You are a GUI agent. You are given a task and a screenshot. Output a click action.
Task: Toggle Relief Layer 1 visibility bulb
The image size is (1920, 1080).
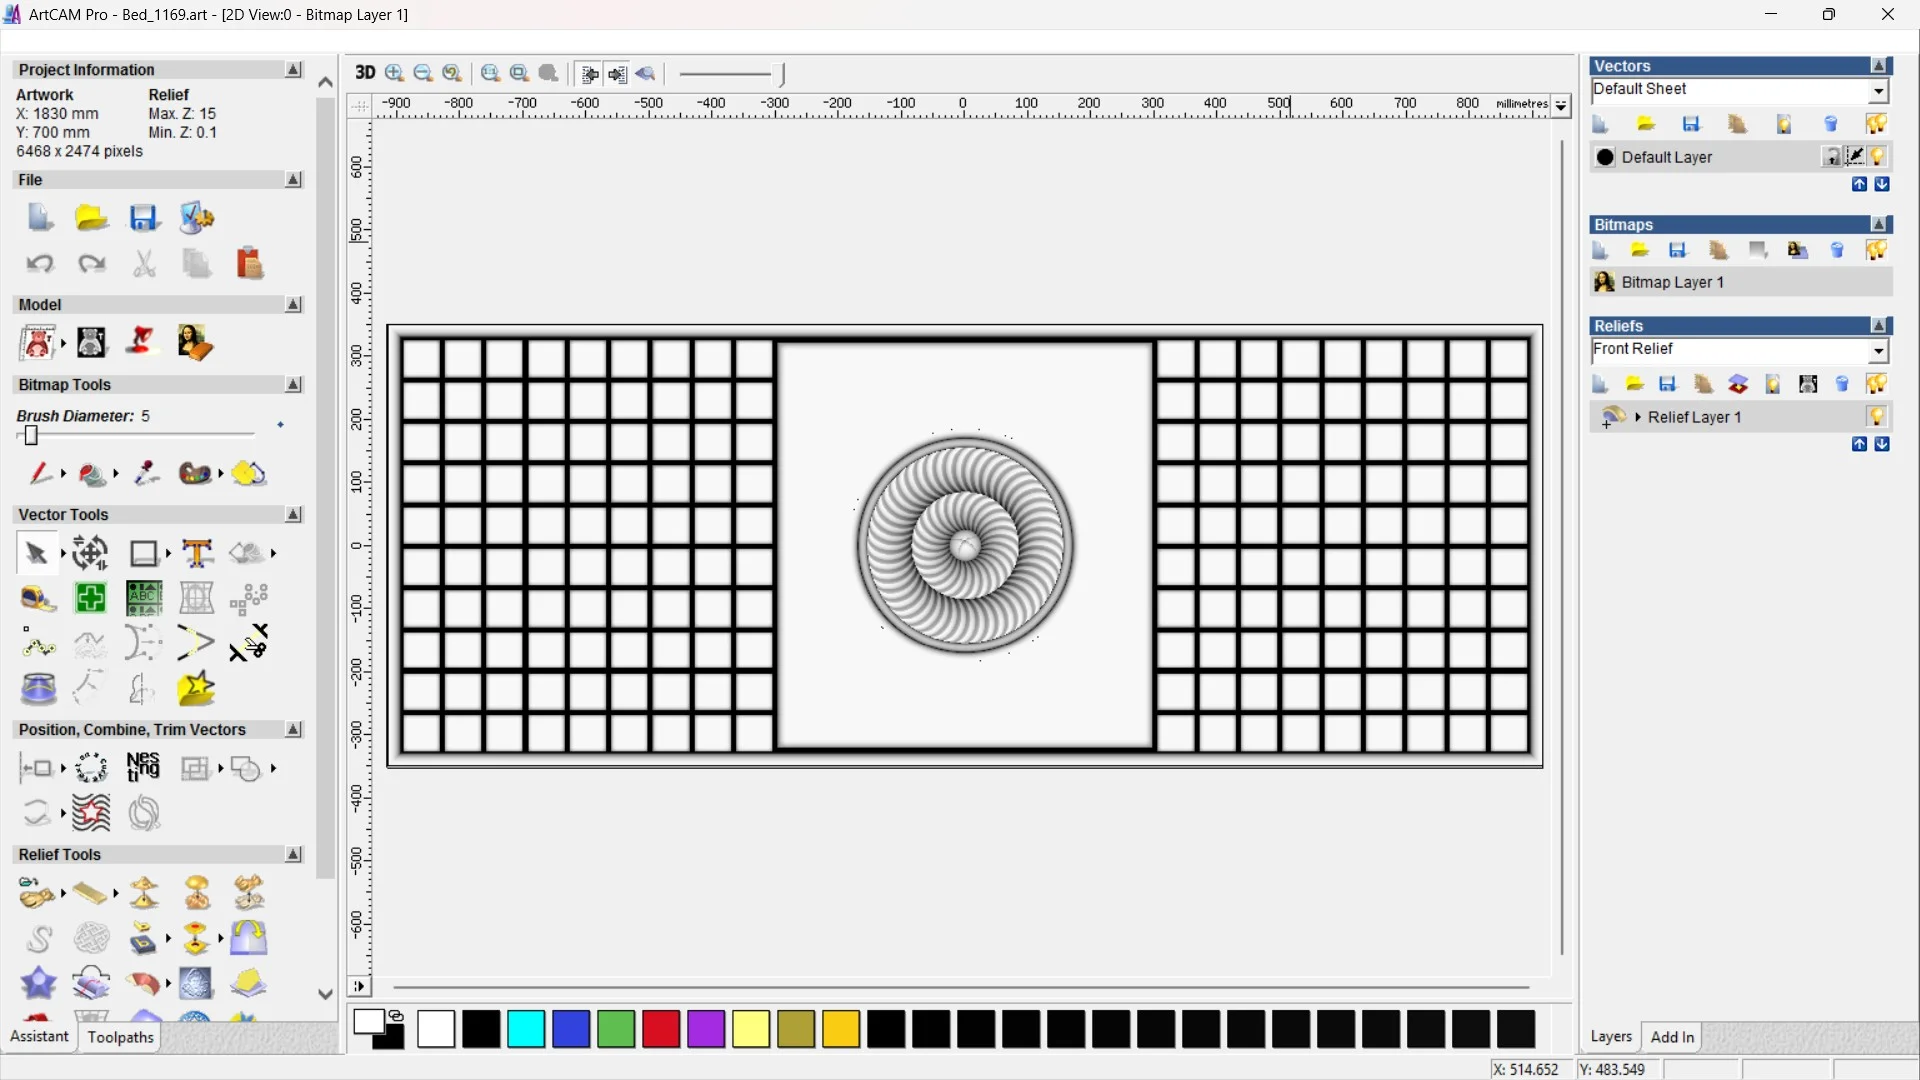pyautogui.click(x=1877, y=417)
